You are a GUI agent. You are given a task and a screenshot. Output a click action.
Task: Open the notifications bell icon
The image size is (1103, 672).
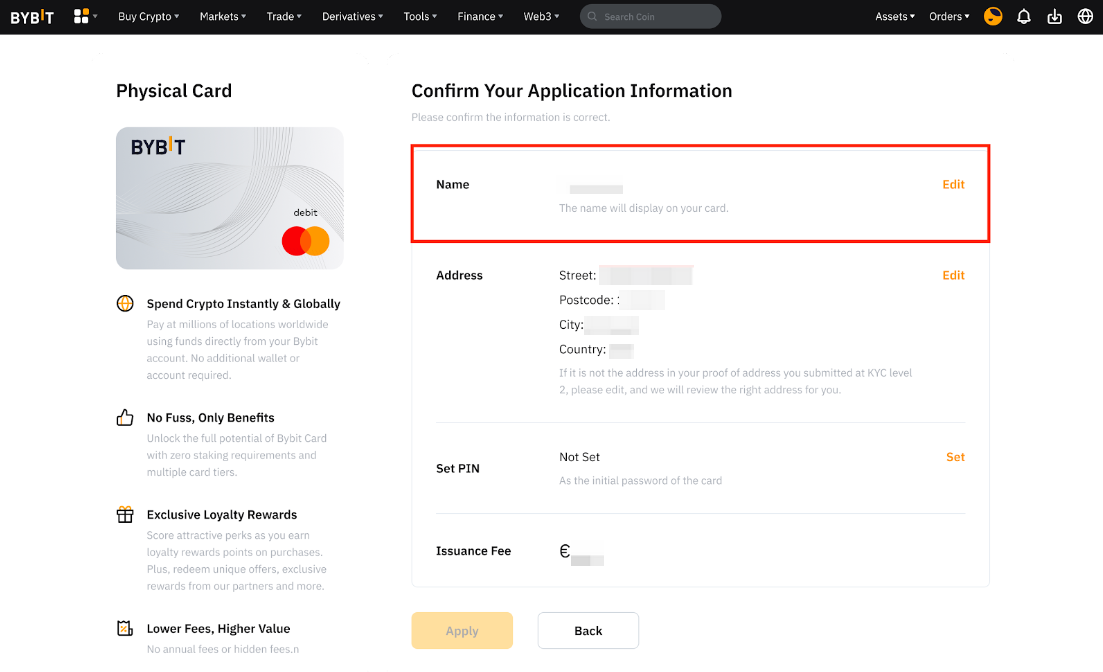tap(1023, 16)
